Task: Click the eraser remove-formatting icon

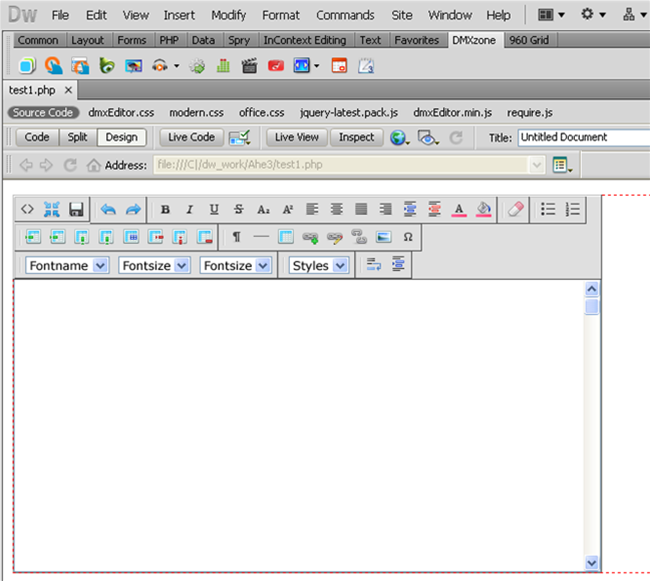Action: click(516, 209)
